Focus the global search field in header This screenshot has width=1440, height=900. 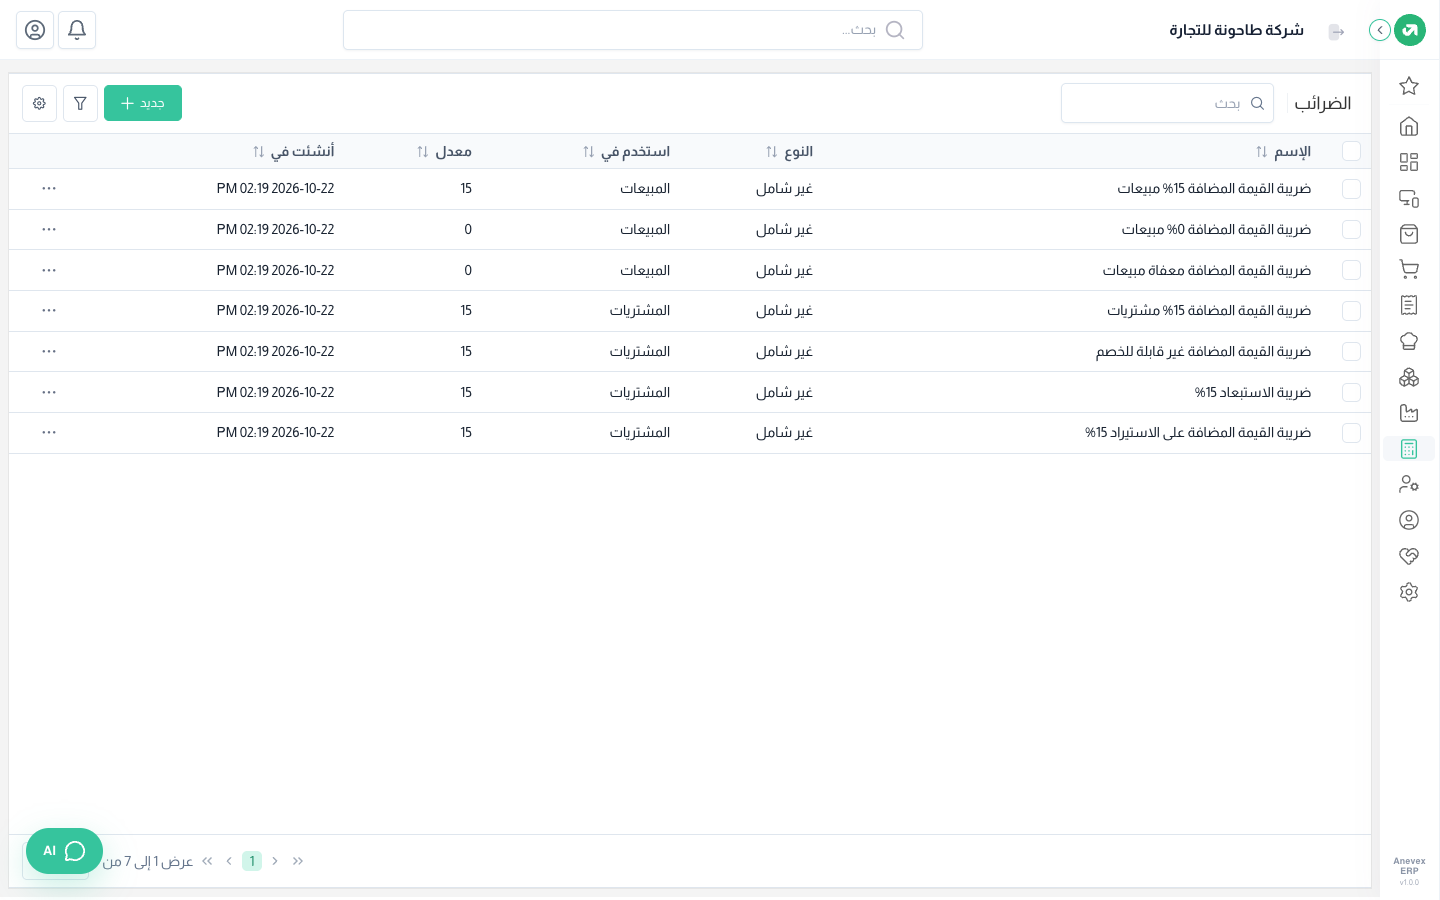633,30
